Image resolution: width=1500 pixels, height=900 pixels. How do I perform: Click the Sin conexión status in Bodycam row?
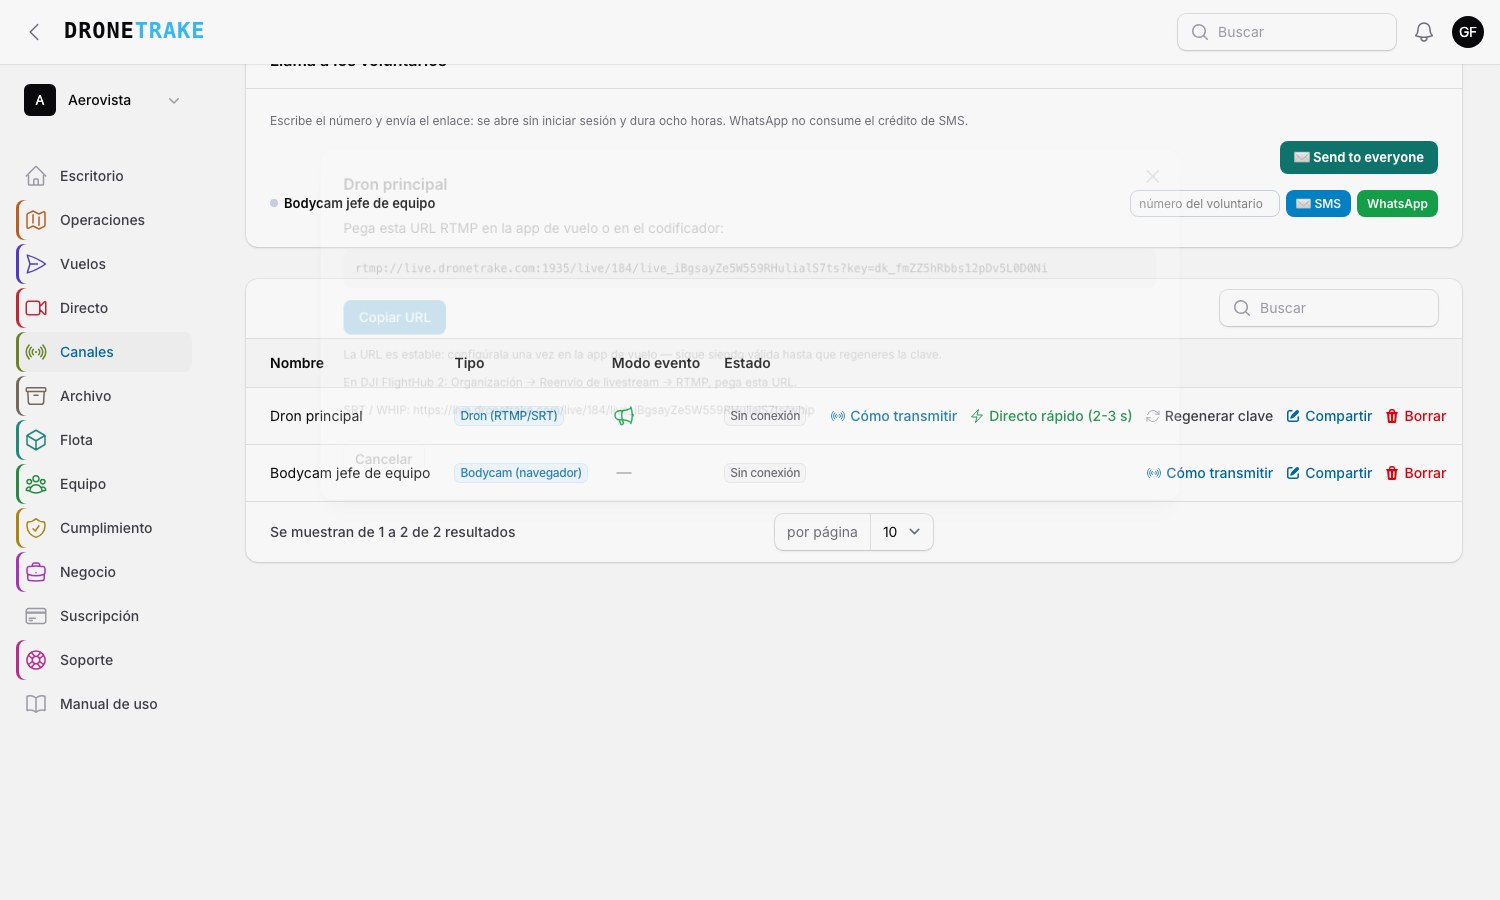(x=765, y=473)
